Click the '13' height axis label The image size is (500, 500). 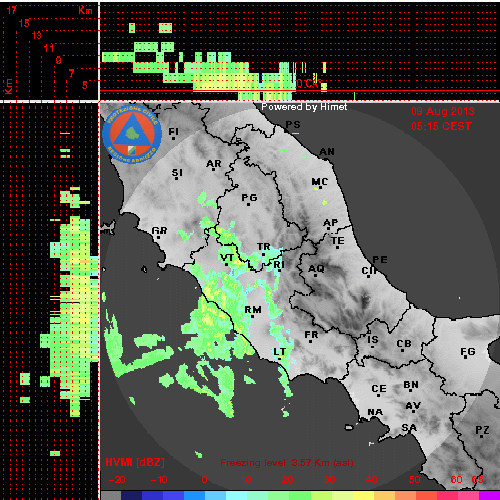tap(36, 35)
